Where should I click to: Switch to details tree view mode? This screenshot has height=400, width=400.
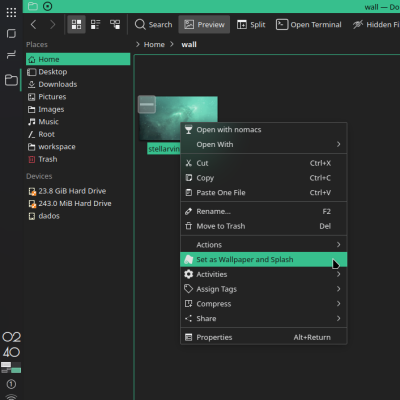115,24
